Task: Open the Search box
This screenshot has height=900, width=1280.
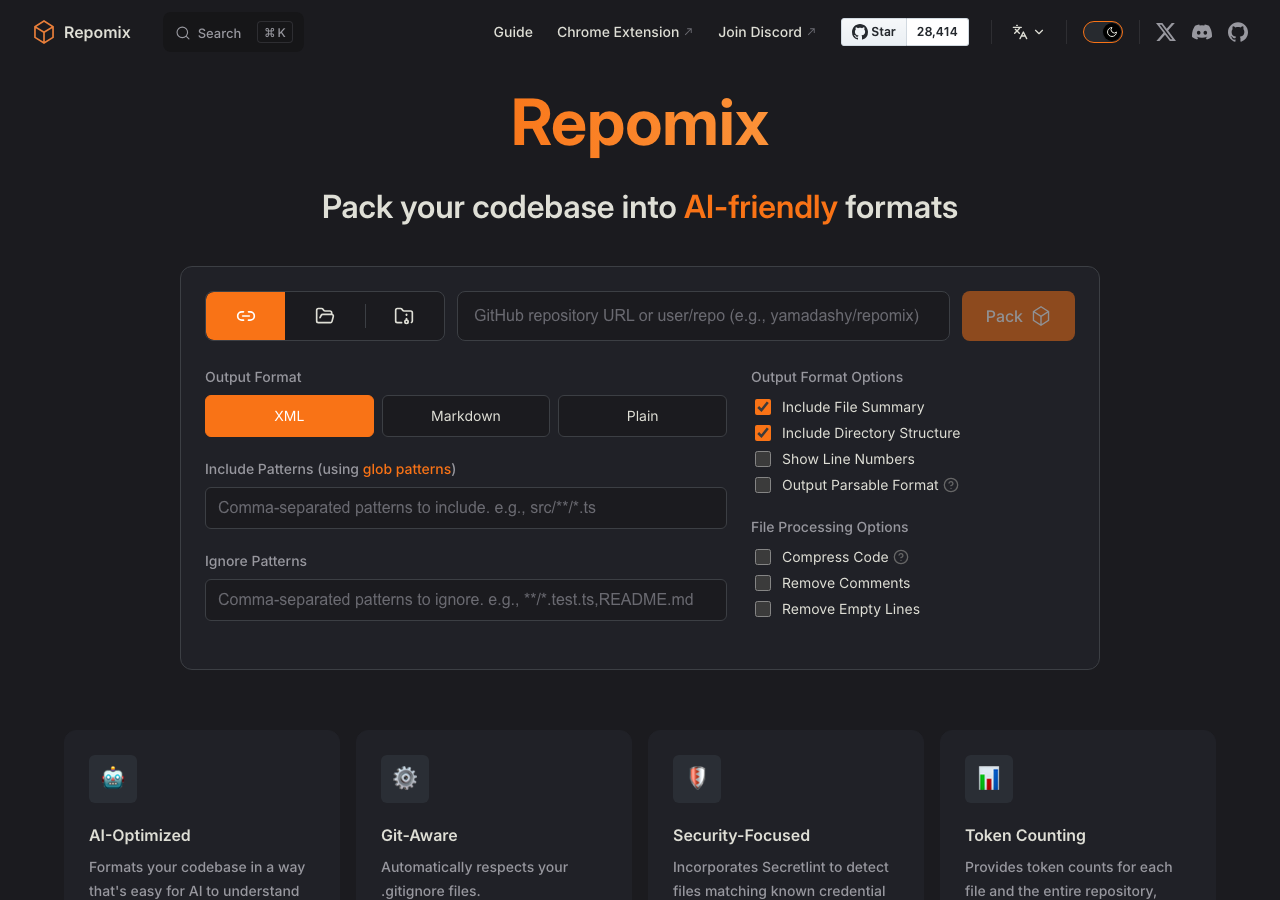Action: click(233, 33)
